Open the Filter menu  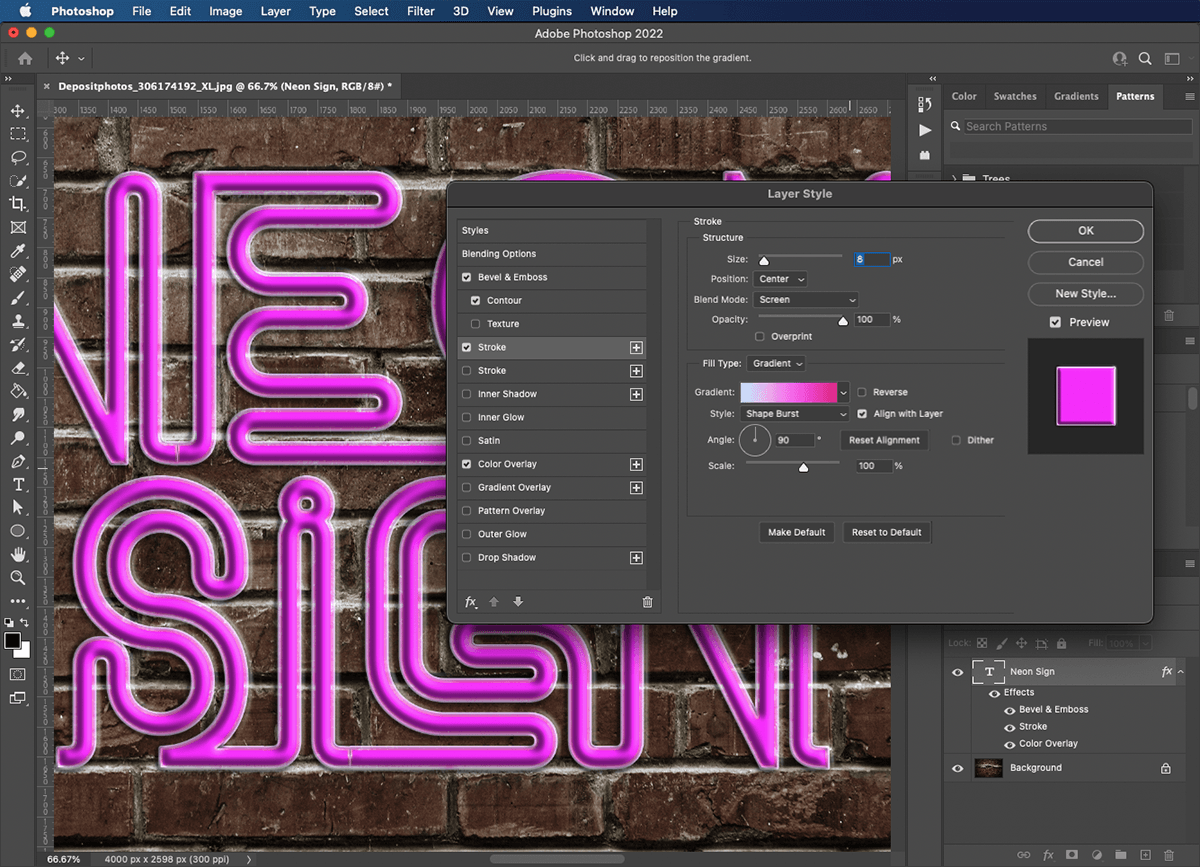coord(420,11)
